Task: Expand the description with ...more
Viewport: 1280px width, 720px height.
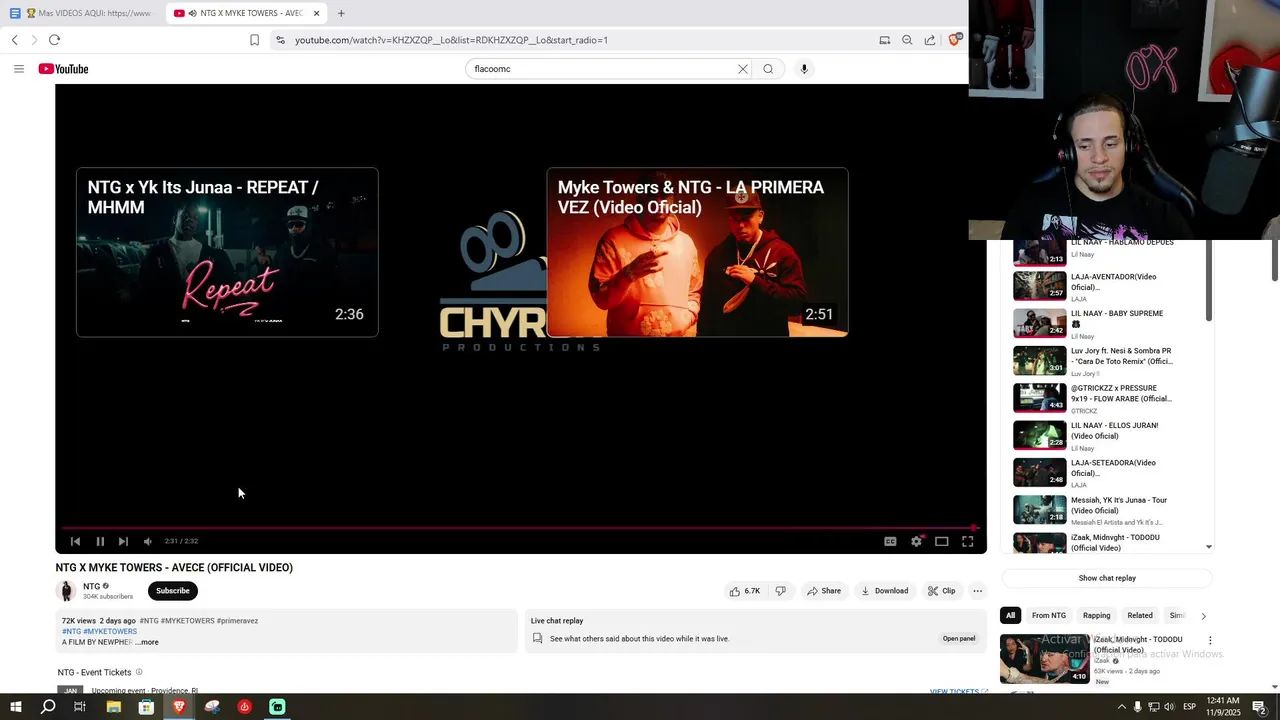Action: point(147,642)
